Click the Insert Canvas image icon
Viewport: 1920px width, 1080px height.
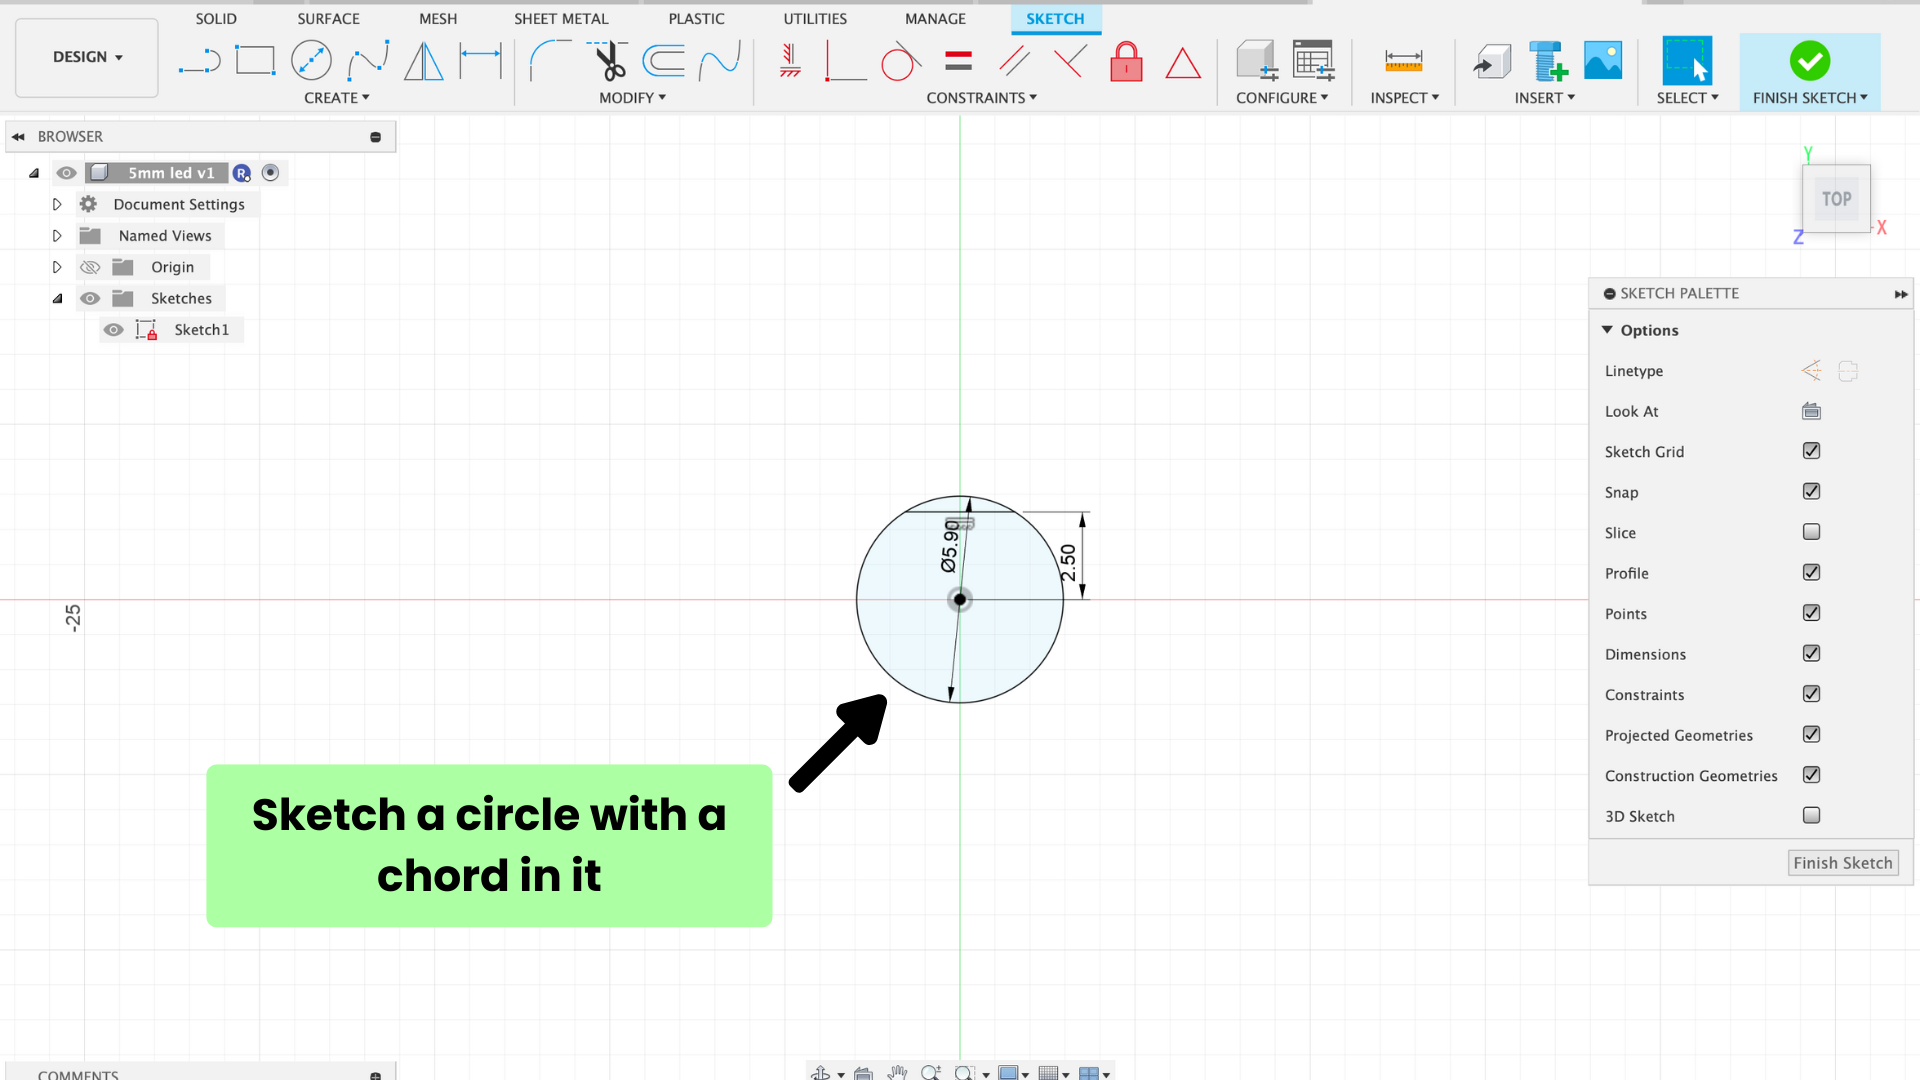click(1603, 61)
